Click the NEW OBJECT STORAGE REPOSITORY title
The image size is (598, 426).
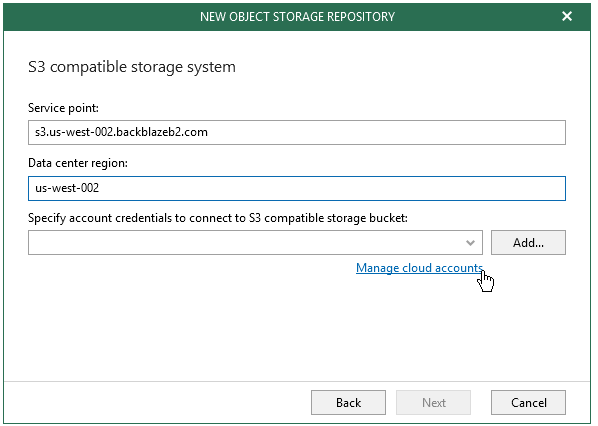tap(297, 16)
